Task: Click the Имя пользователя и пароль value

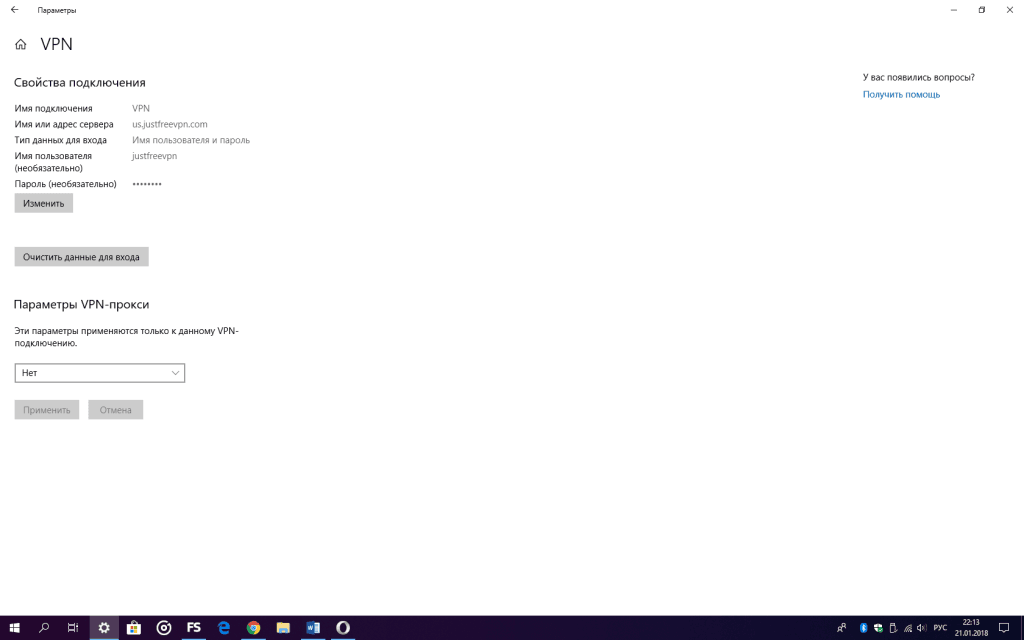Action: (191, 140)
